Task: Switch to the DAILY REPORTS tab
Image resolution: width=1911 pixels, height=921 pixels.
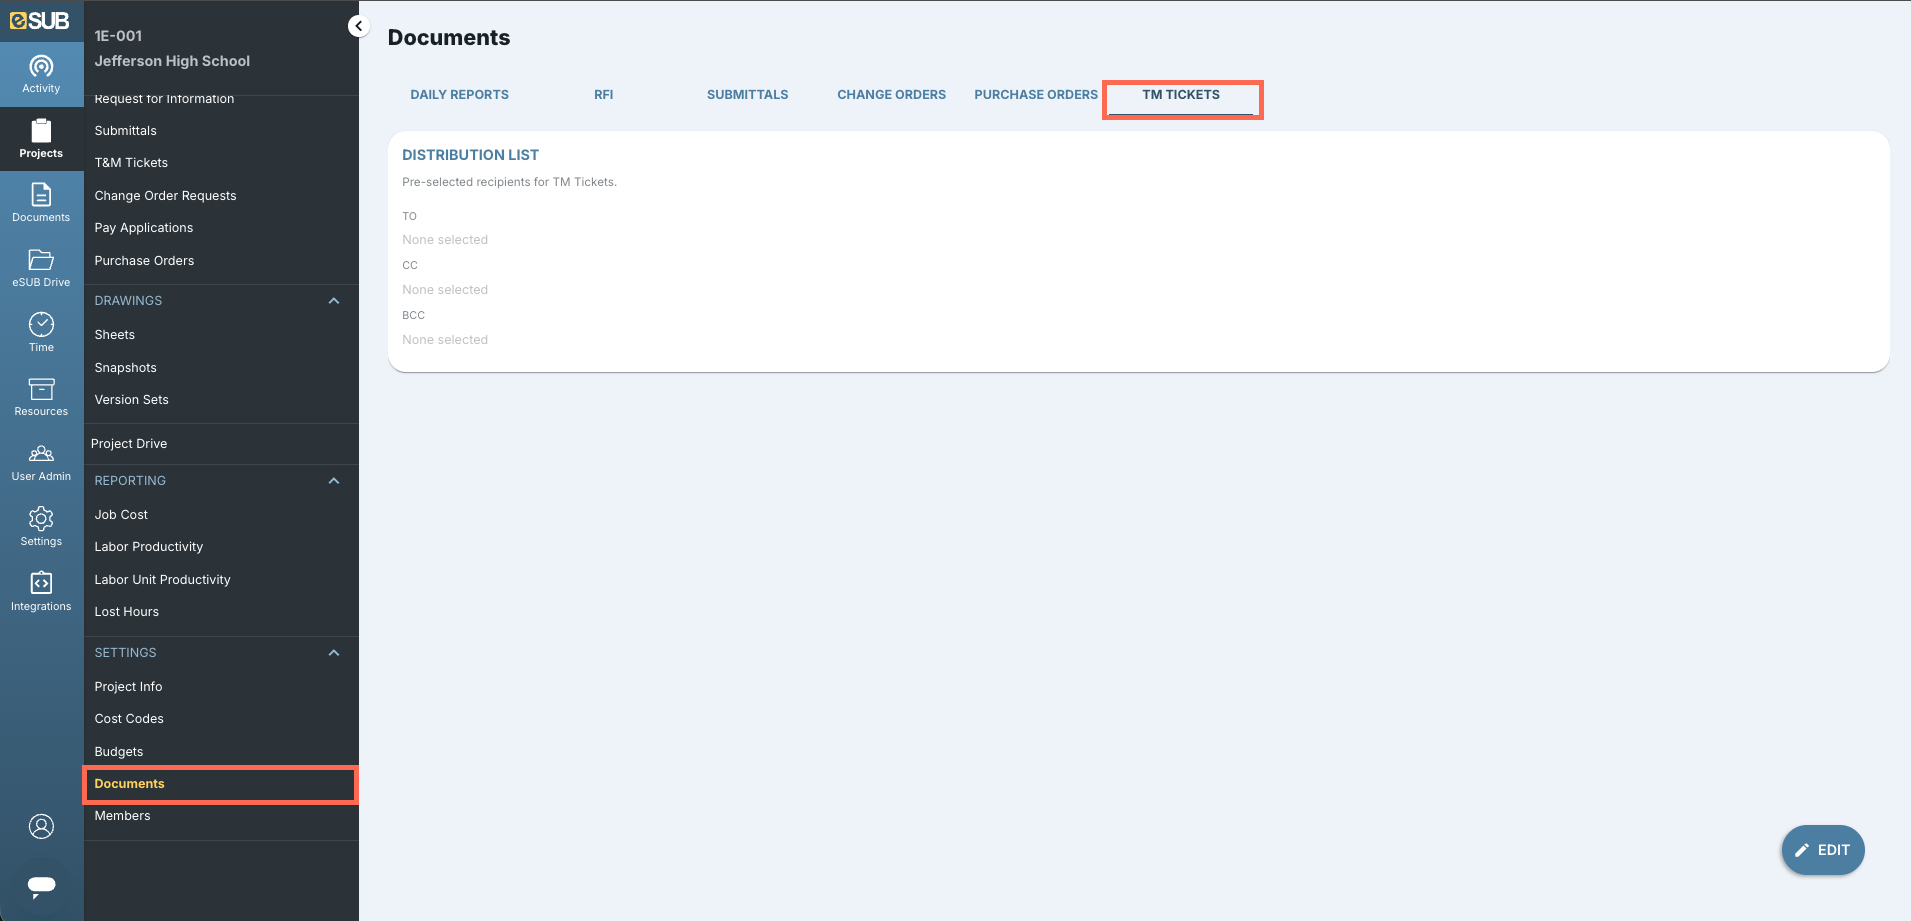Action: click(x=459, y=95)
